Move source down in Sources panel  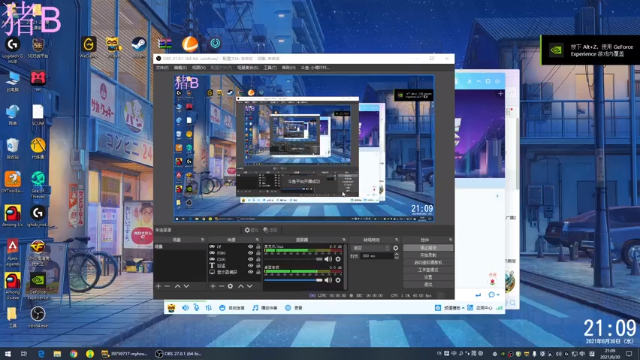(249, 287)
